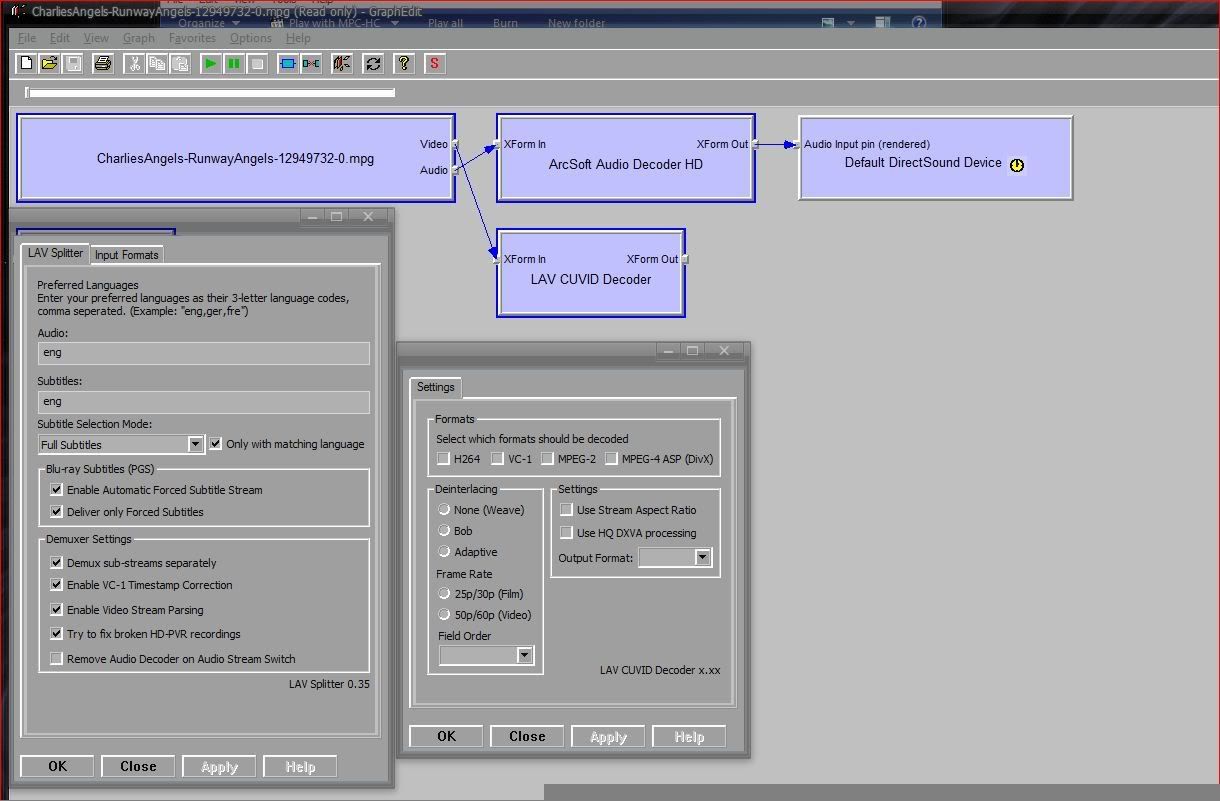Image resolution: width=1220 pixels, height=801 pixels.
Task: Click the Refresh graph toolbar icon
Action: pyautogui.click(x=373, y=64)
